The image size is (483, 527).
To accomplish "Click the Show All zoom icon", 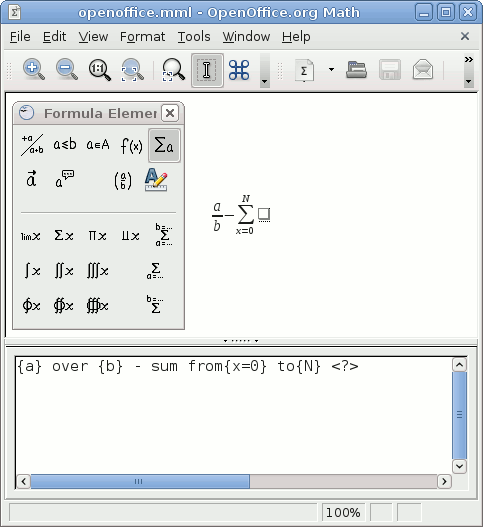I will (132, 70).
